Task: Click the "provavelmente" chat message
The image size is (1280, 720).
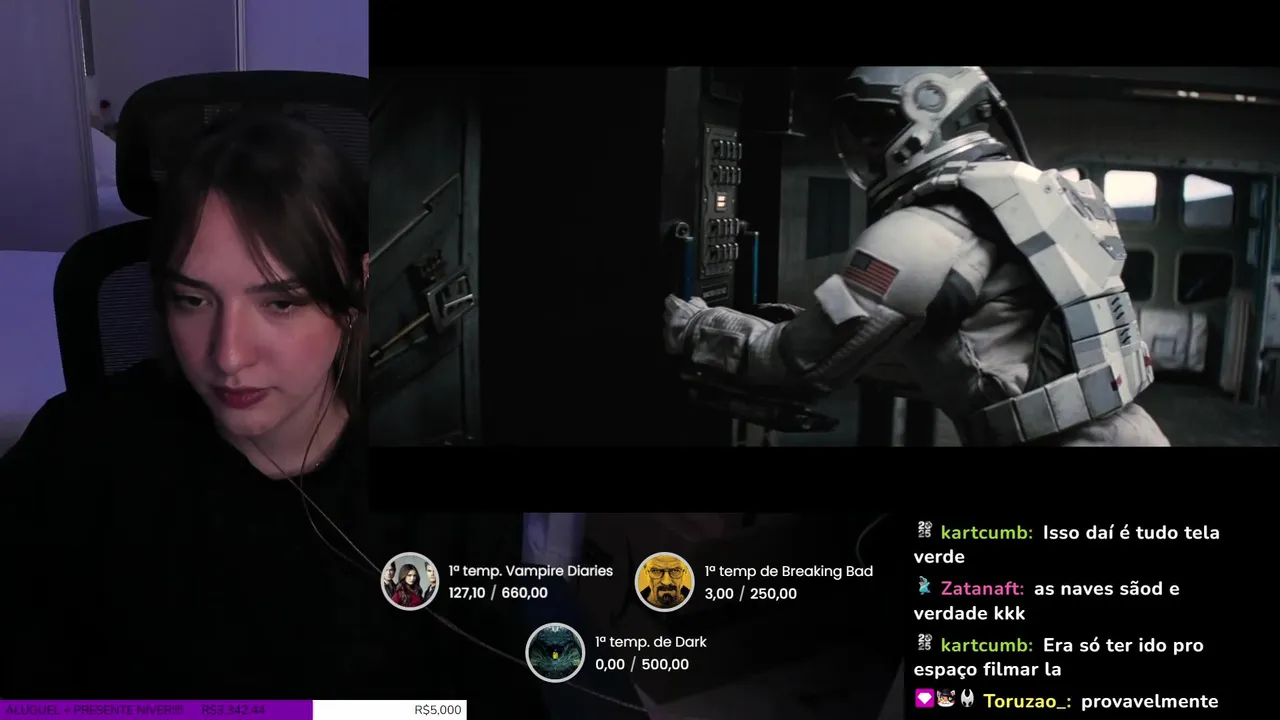Action: coord(1149,701)
